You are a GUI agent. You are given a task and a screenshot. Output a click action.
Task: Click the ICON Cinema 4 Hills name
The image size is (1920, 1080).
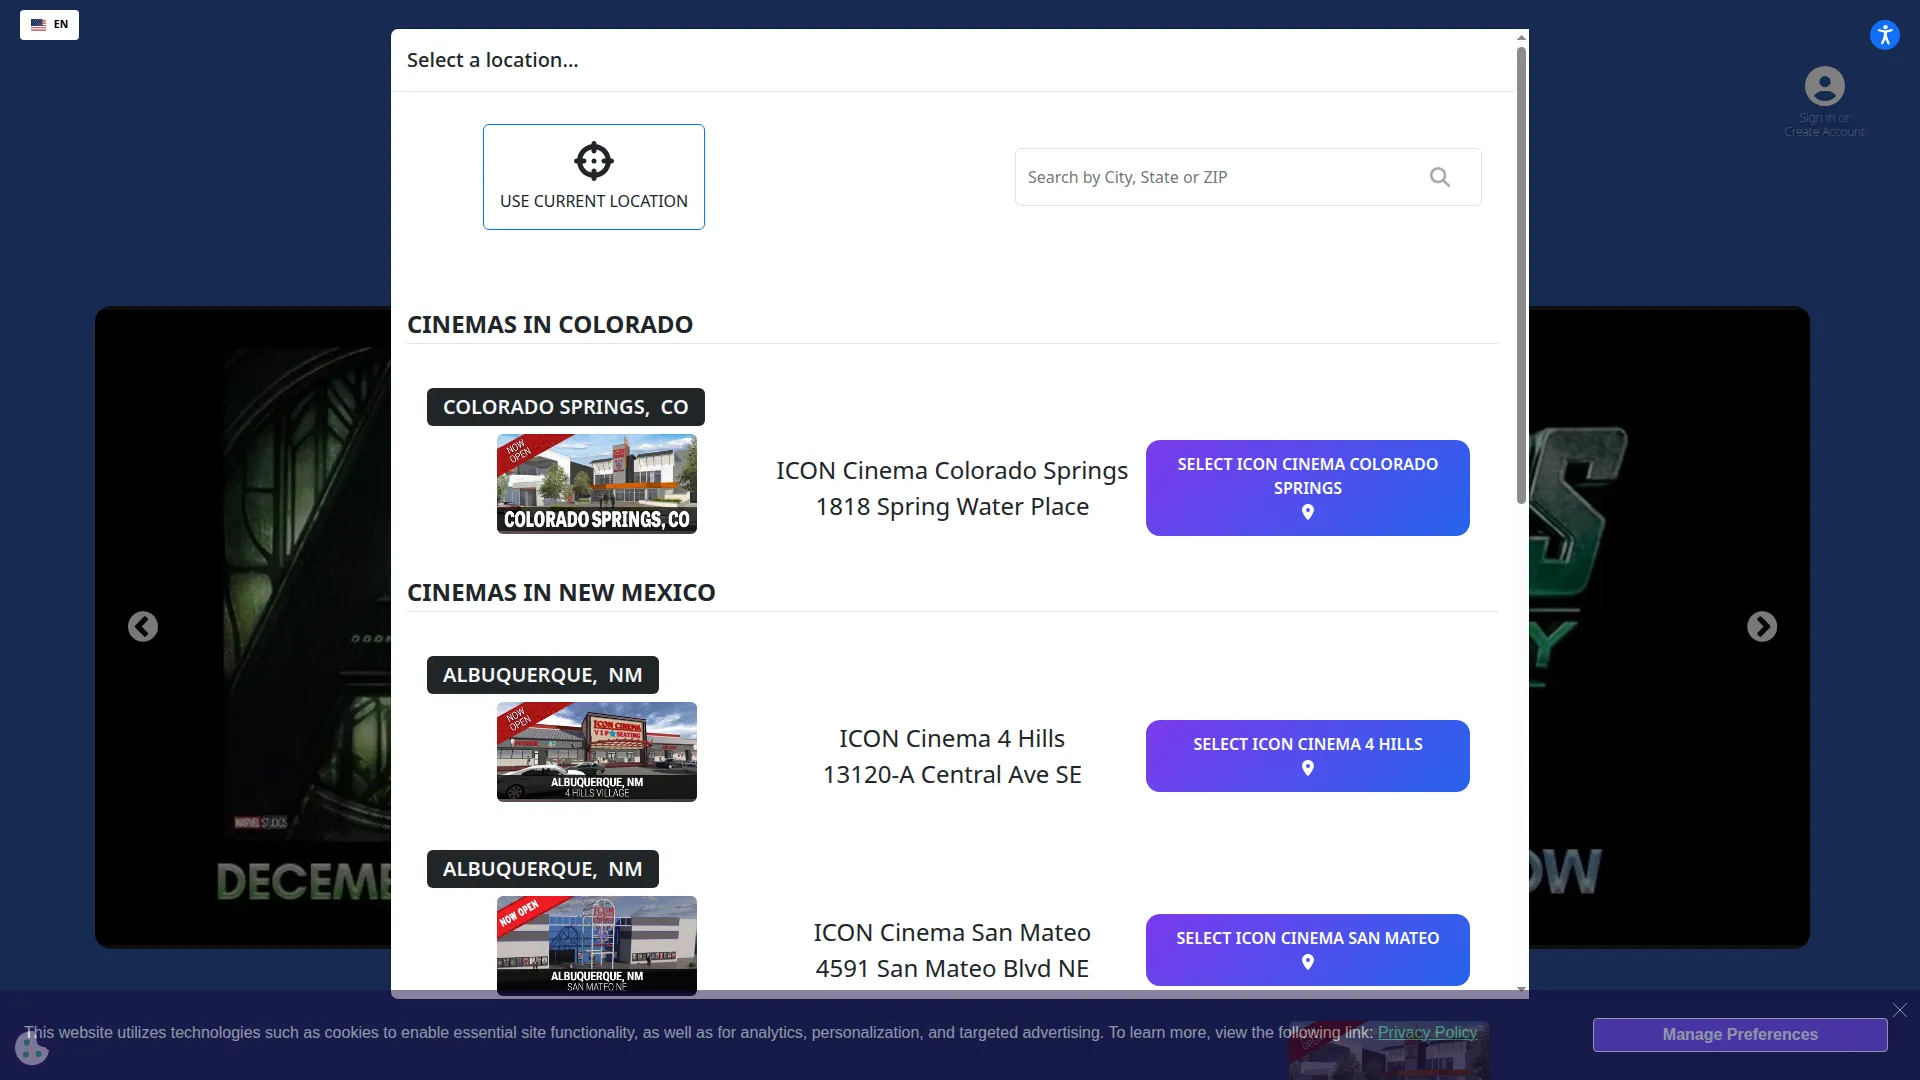click(952, 739)
